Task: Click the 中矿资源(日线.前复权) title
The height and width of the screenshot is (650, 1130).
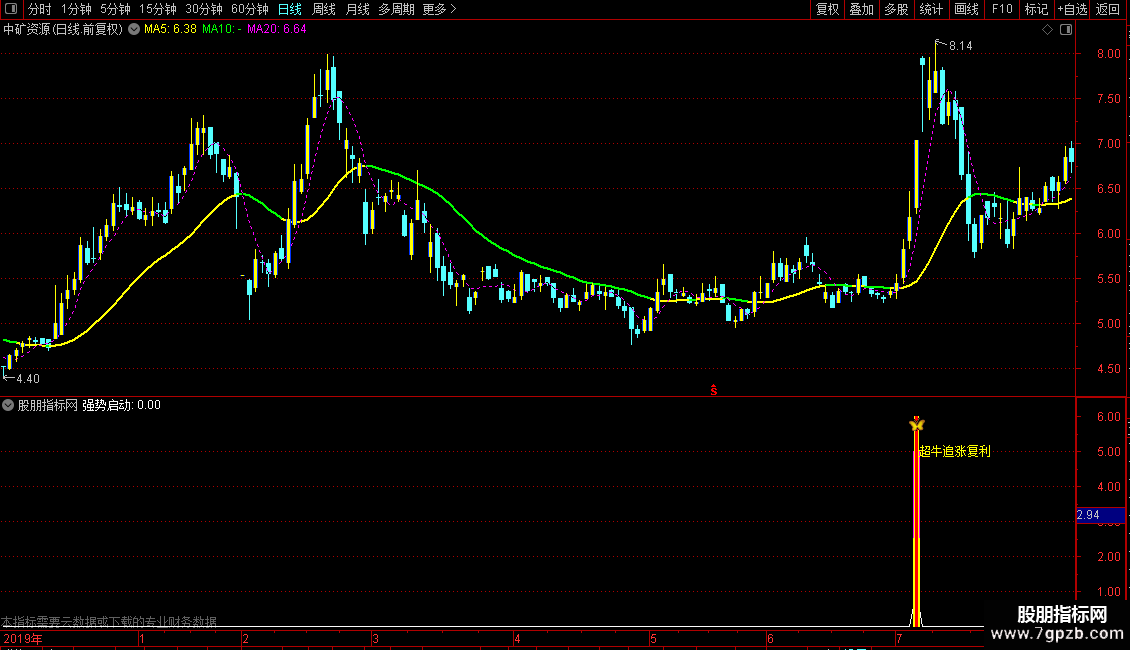Action: (63, 30)
